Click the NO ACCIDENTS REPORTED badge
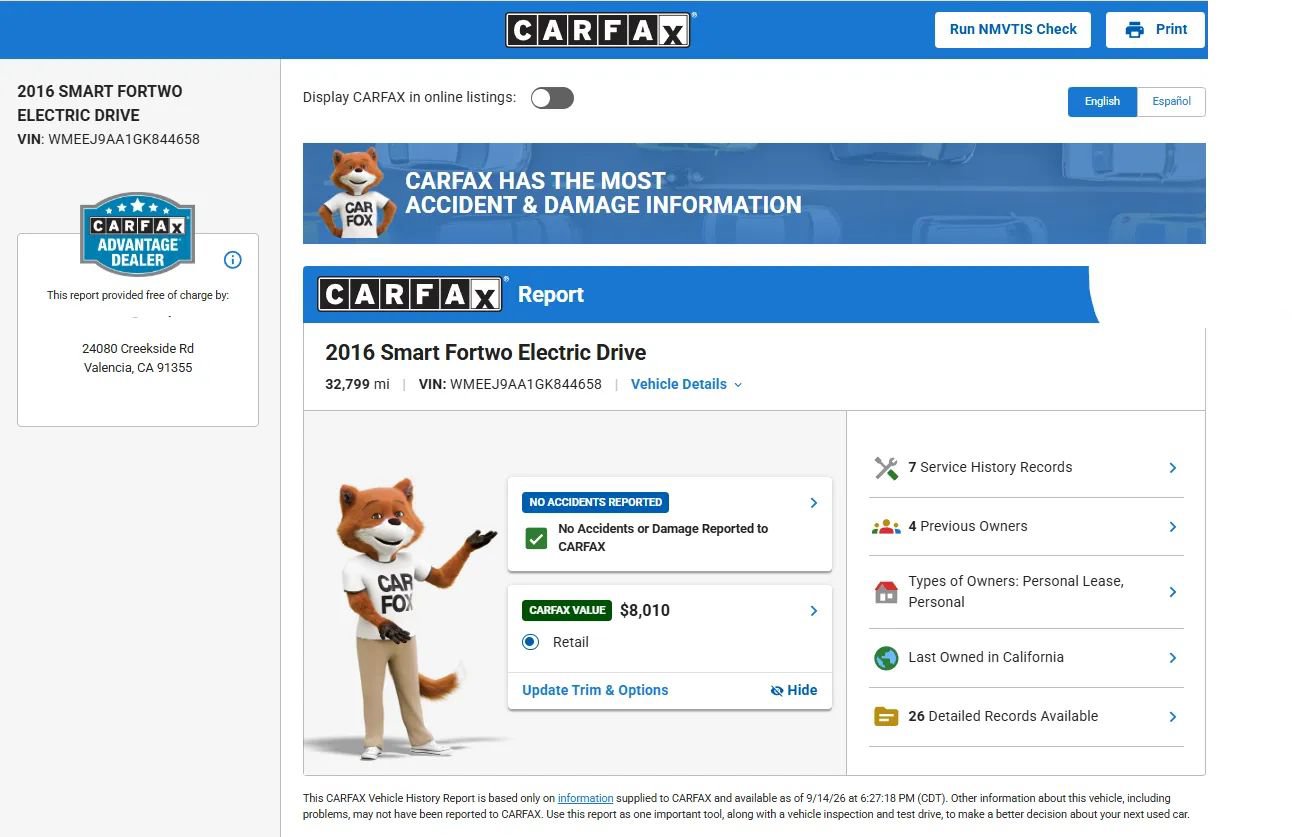The height and width of the screenshot is (837, 1292). [x=595, y=502]
